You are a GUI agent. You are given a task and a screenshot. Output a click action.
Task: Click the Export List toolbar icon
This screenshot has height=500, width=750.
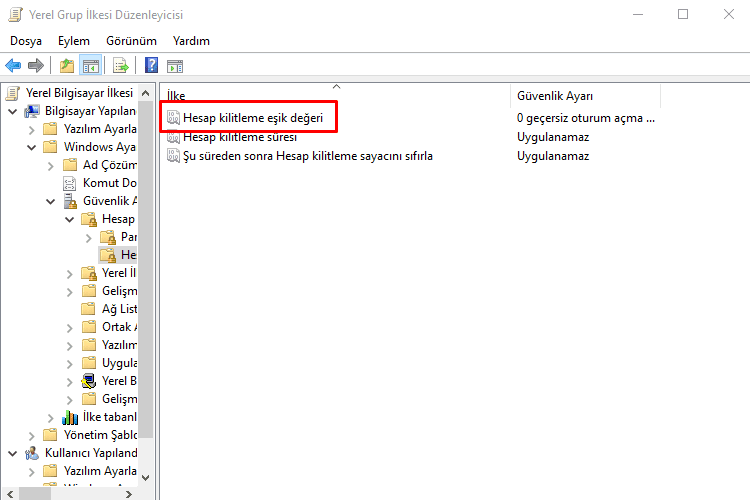(x=121, y=66)
